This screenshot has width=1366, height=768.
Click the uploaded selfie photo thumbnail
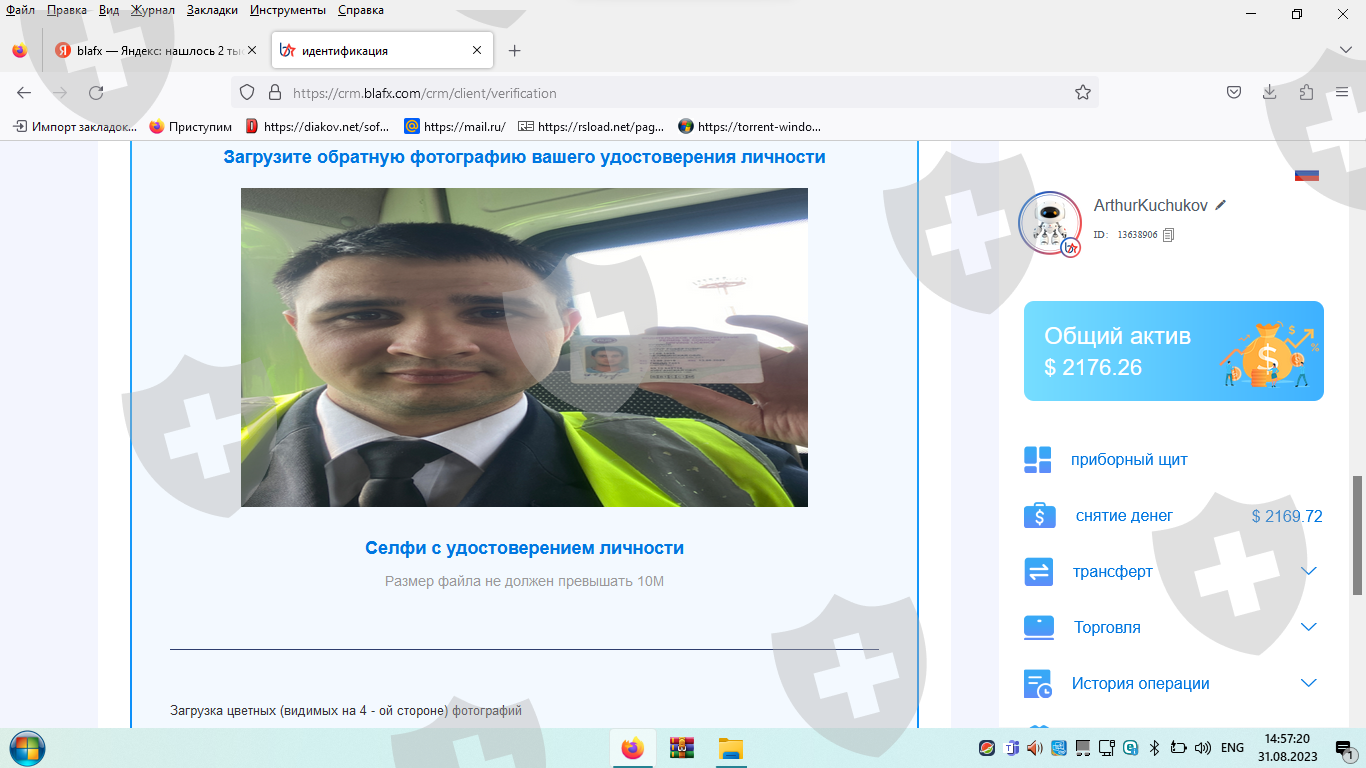point(524,347)
